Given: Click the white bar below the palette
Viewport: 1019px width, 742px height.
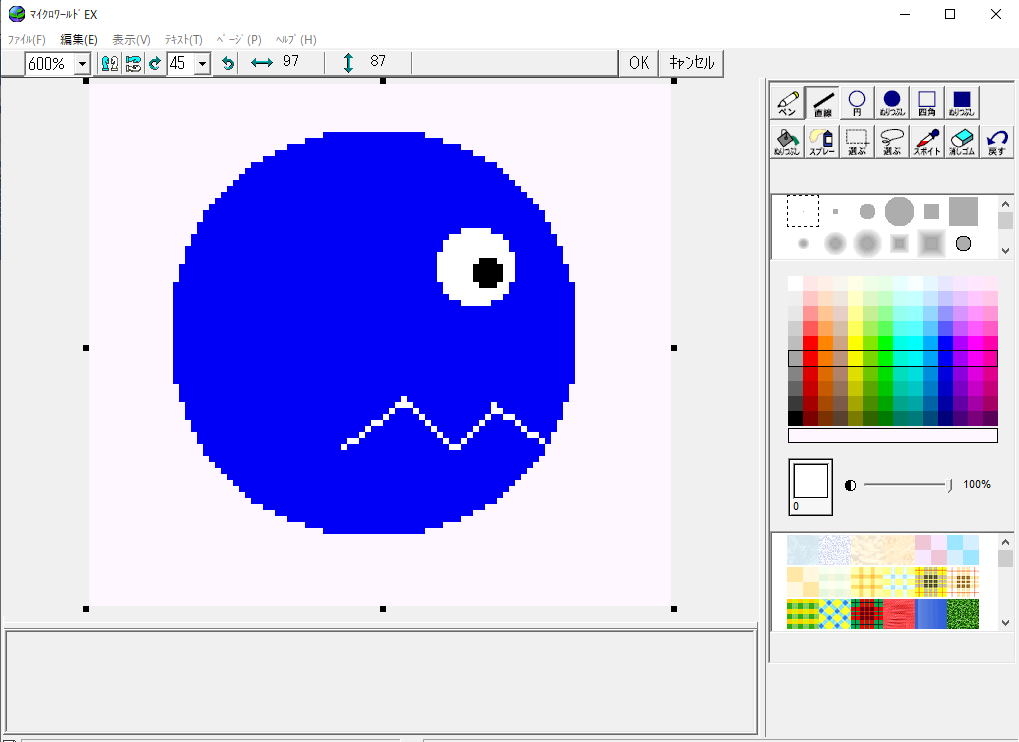Looking at the screenshot, I should point(892,435).
